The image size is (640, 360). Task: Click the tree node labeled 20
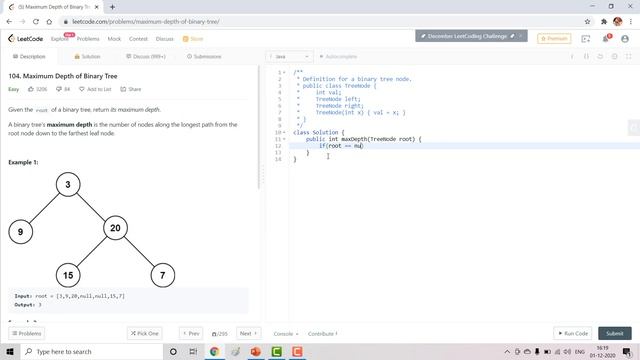coord(116,228)
